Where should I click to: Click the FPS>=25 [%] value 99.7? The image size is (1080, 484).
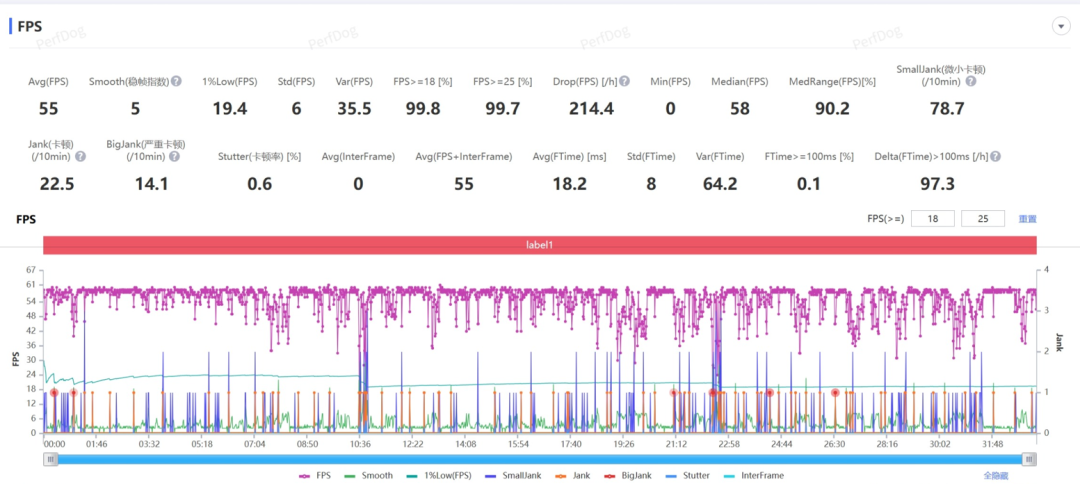pyautogui.click(x=502, y=109)
